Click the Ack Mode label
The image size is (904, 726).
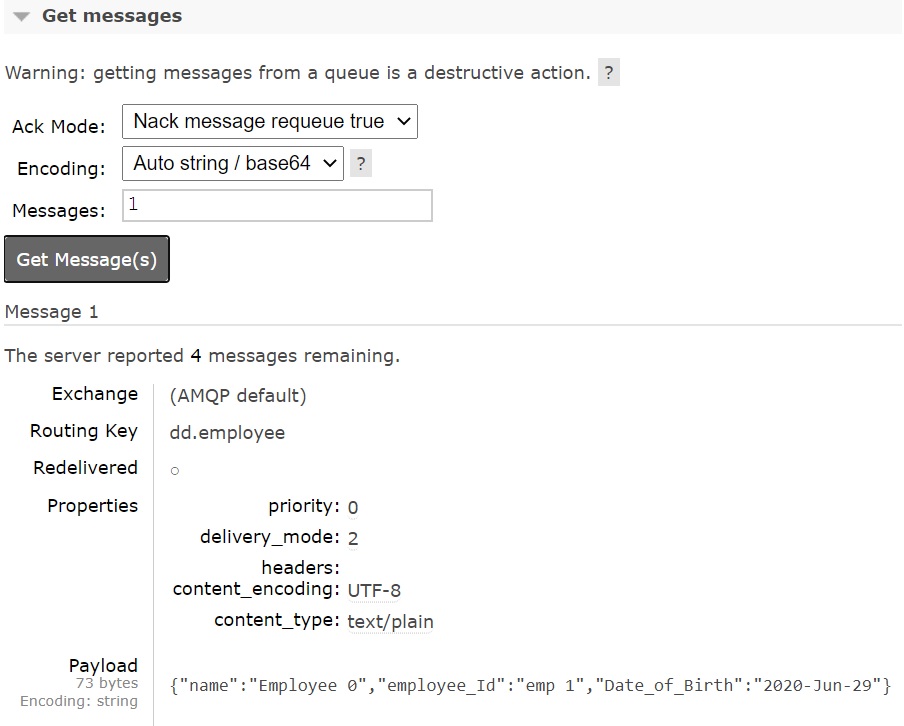(x=58, y=127)
